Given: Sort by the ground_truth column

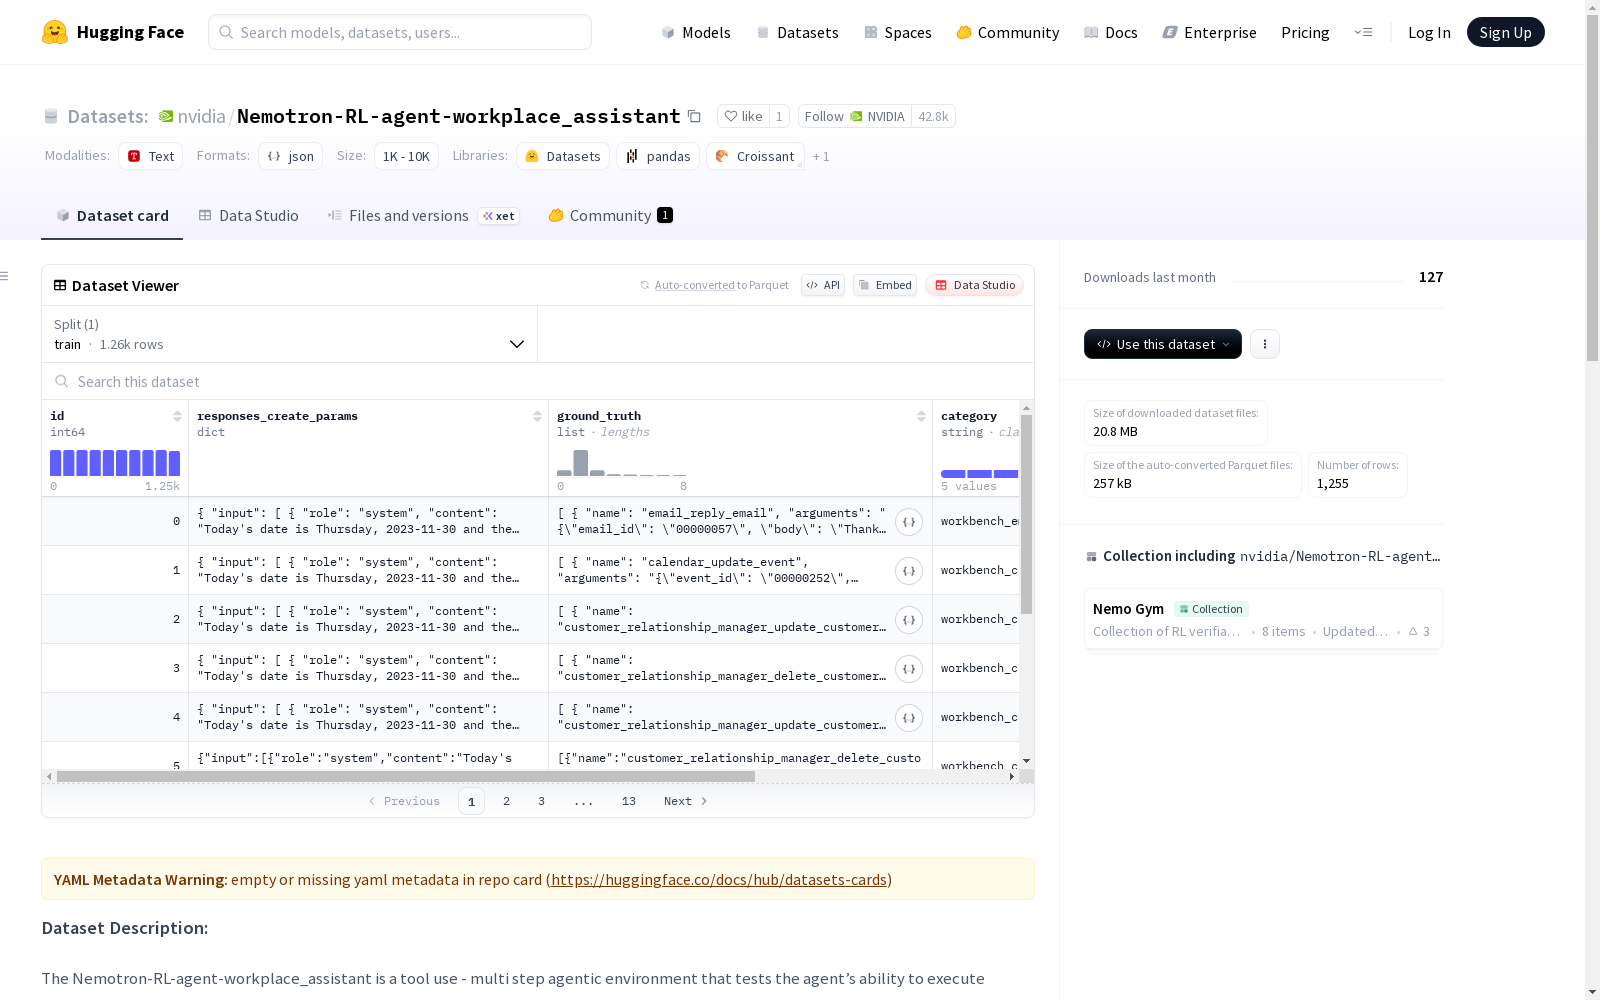Looking at the screenshot, I should 921,416.
